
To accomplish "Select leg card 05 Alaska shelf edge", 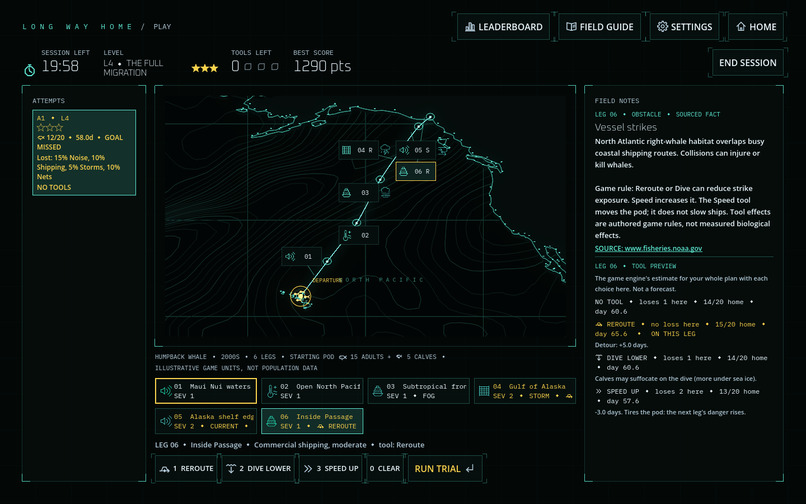I will (206, 421).
